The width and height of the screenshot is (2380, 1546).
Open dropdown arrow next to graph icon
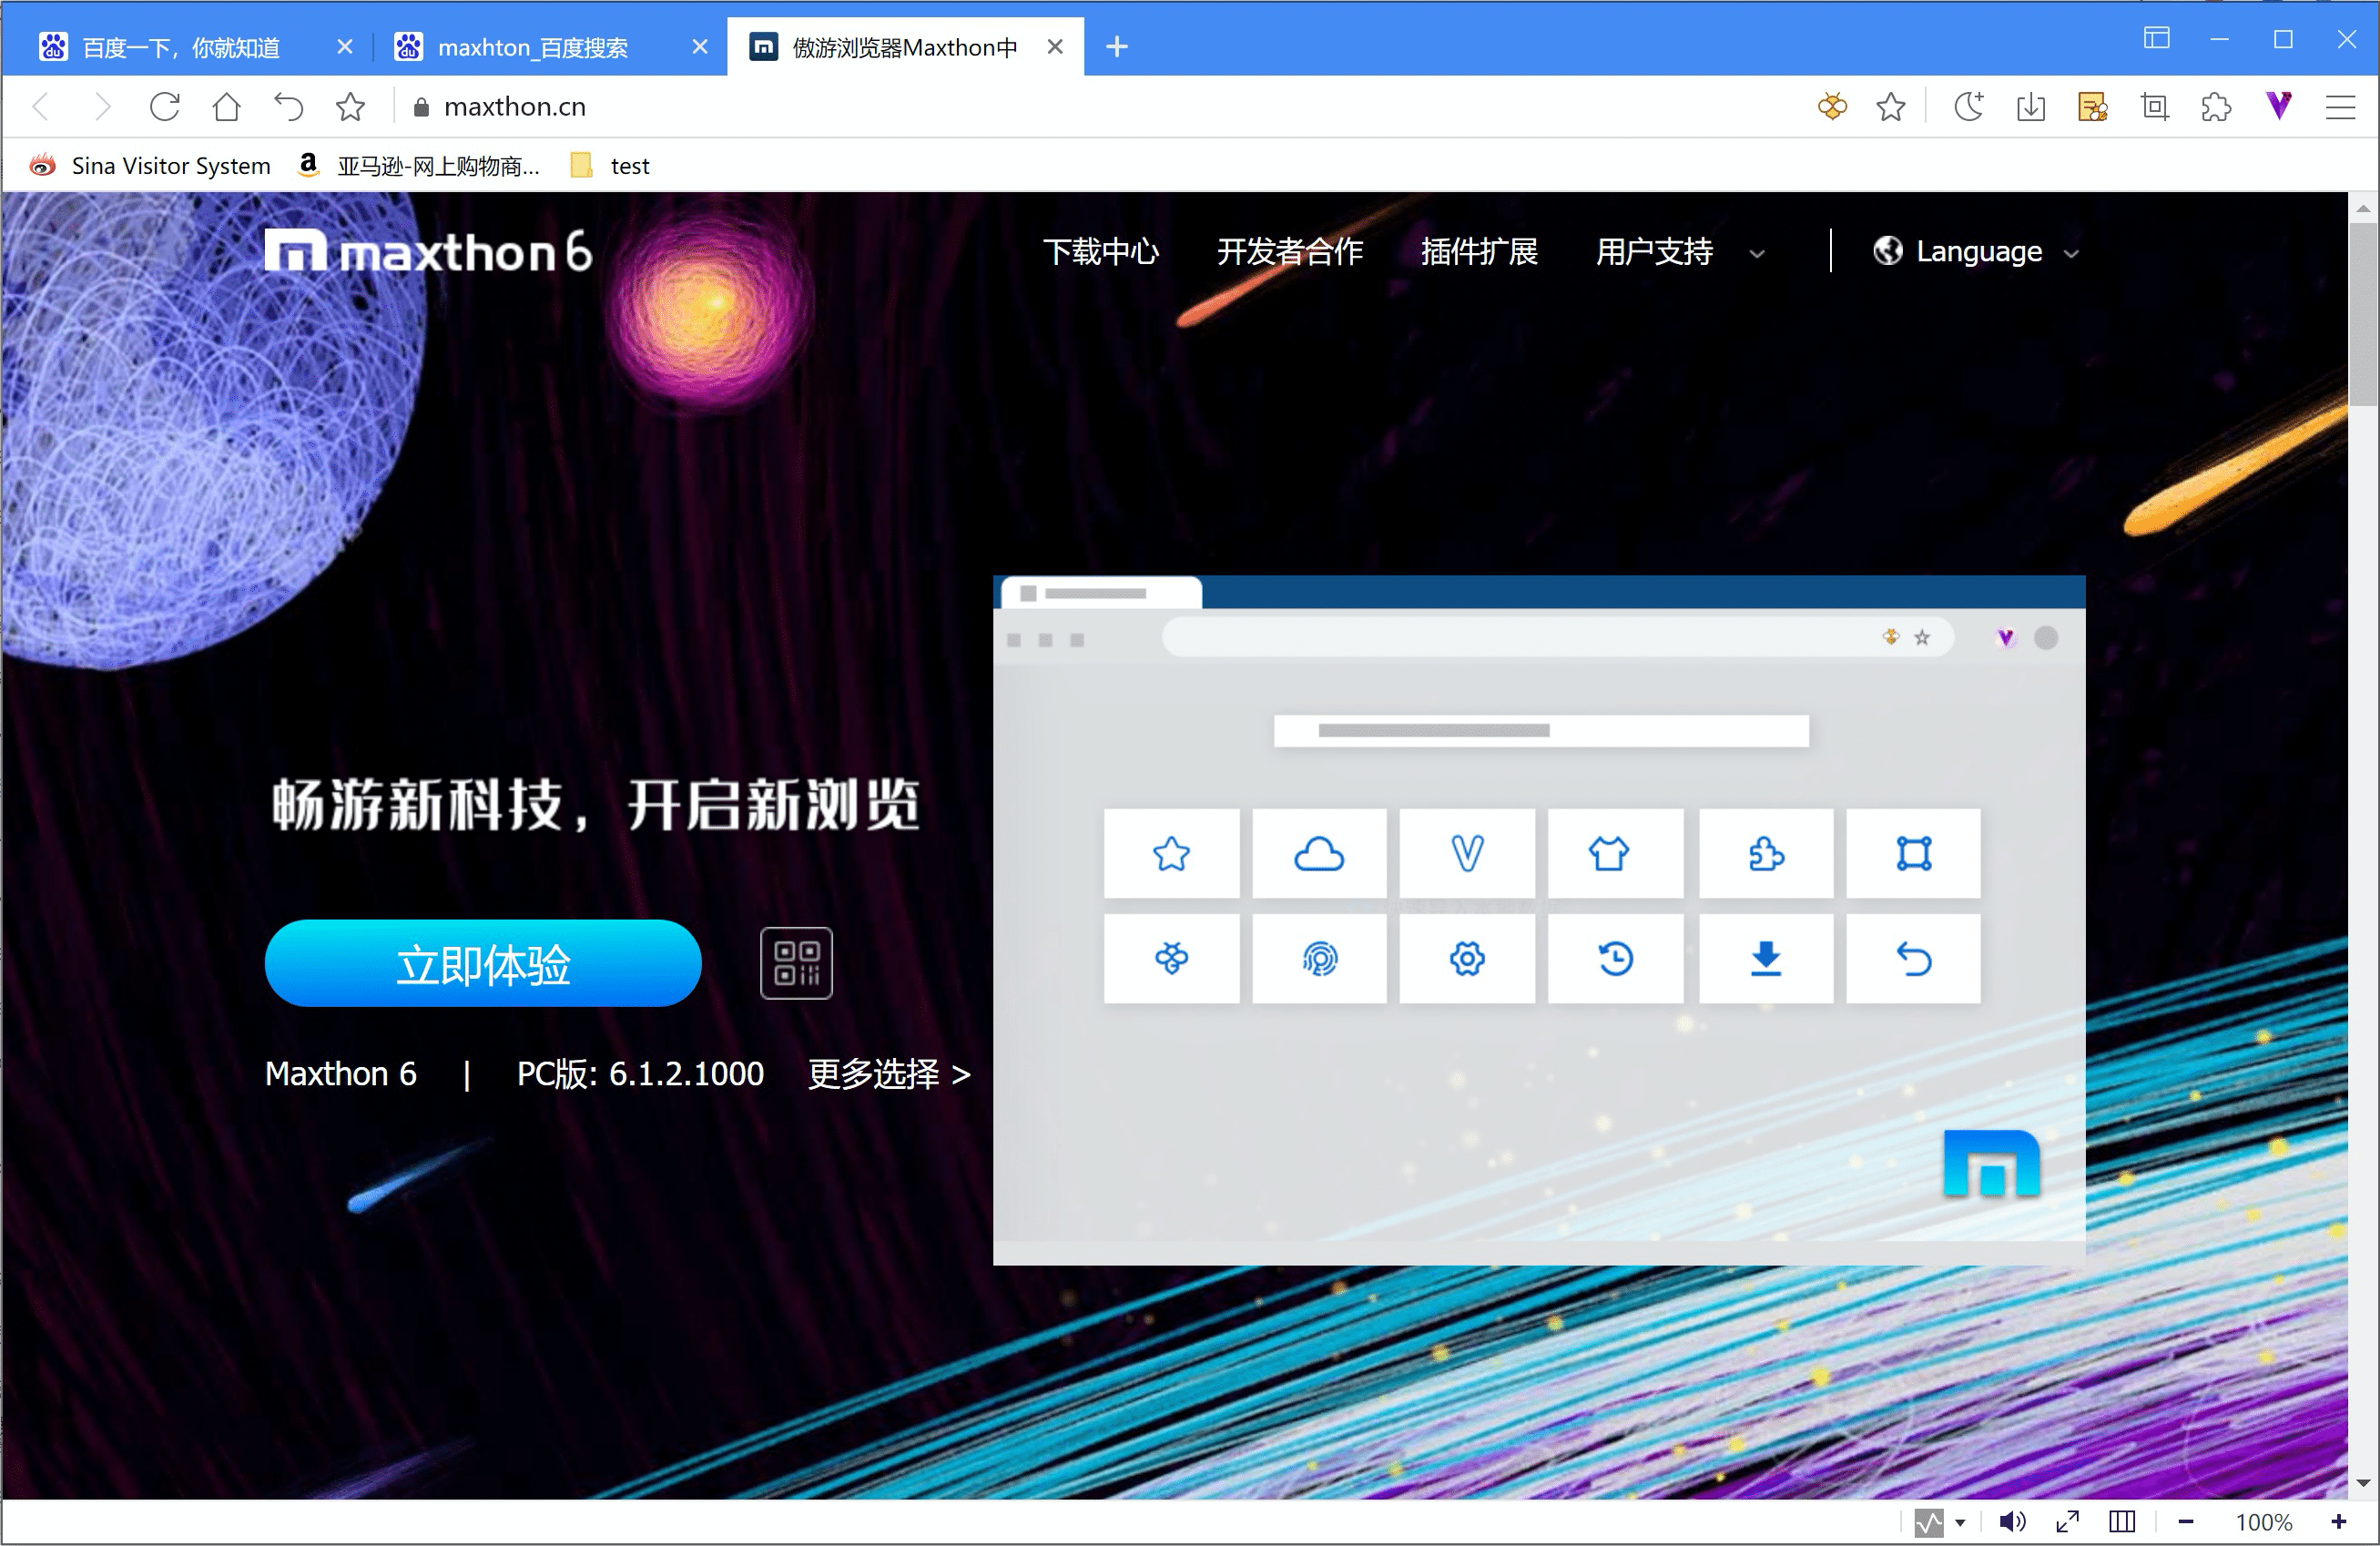[1960, 1522]
